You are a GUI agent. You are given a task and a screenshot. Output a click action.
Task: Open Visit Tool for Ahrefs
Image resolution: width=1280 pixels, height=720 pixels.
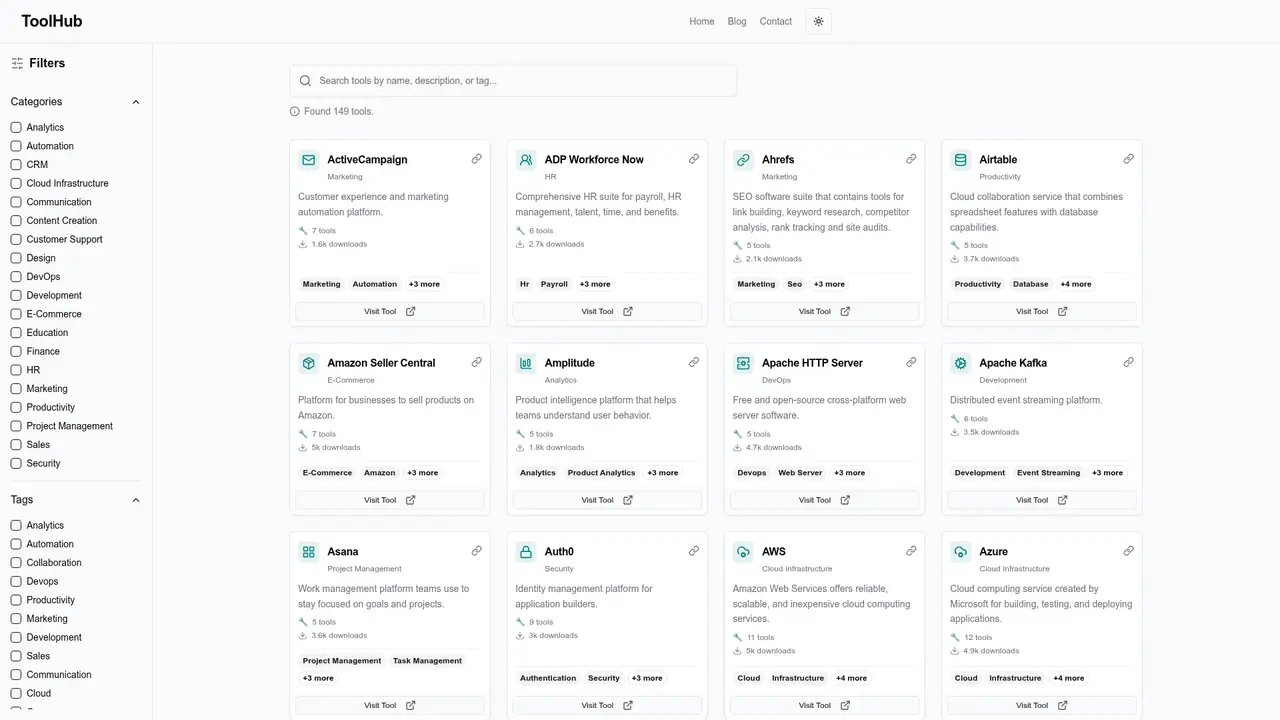(x=825, y=312)
